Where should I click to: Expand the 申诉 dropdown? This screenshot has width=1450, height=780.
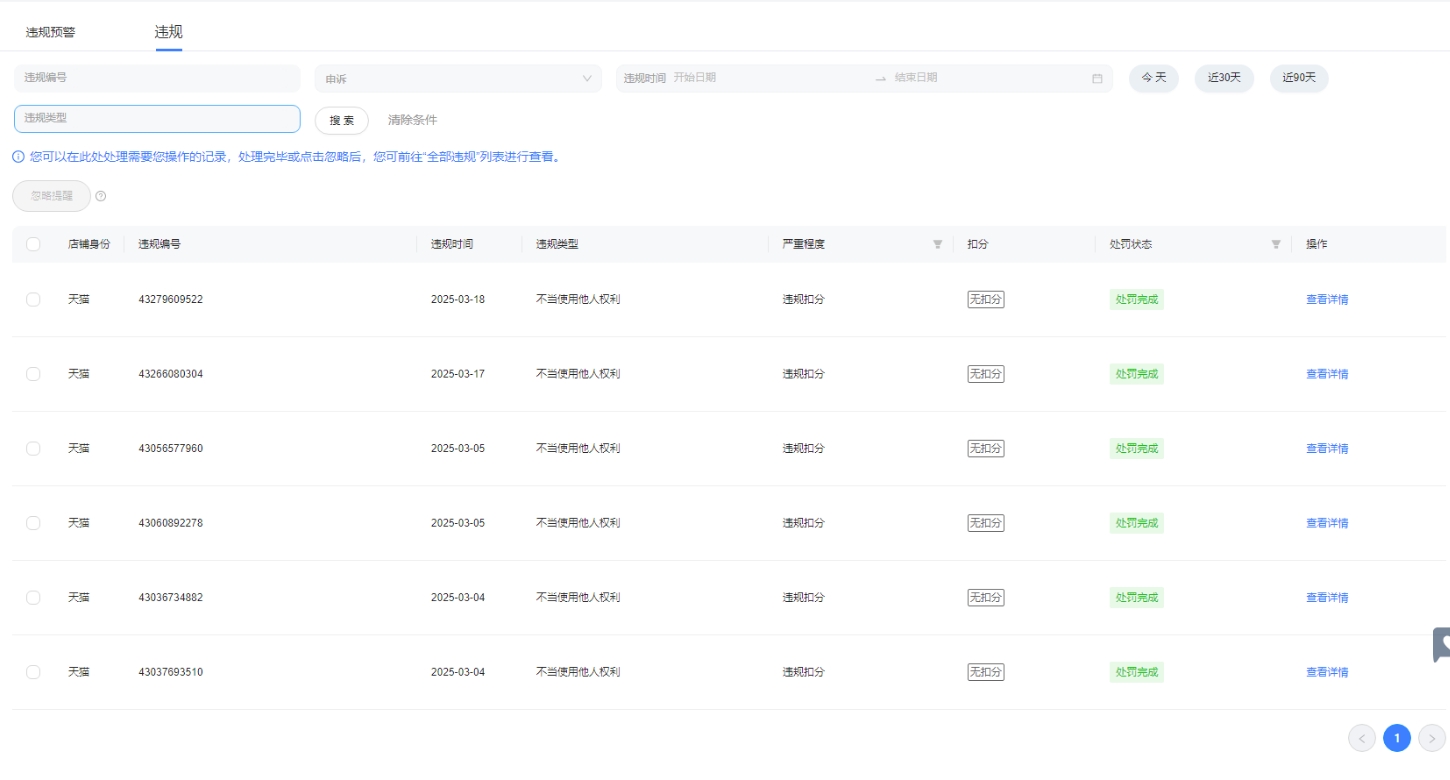coord(458,79)
